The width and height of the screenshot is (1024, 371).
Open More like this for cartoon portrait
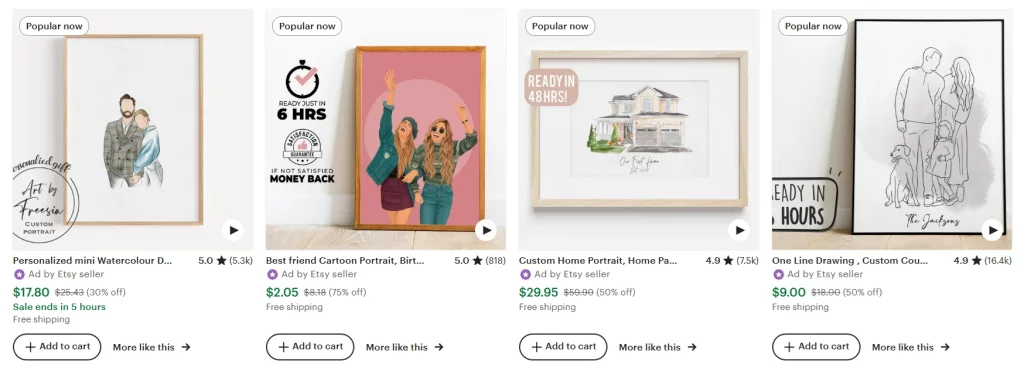tap(404, 347)
